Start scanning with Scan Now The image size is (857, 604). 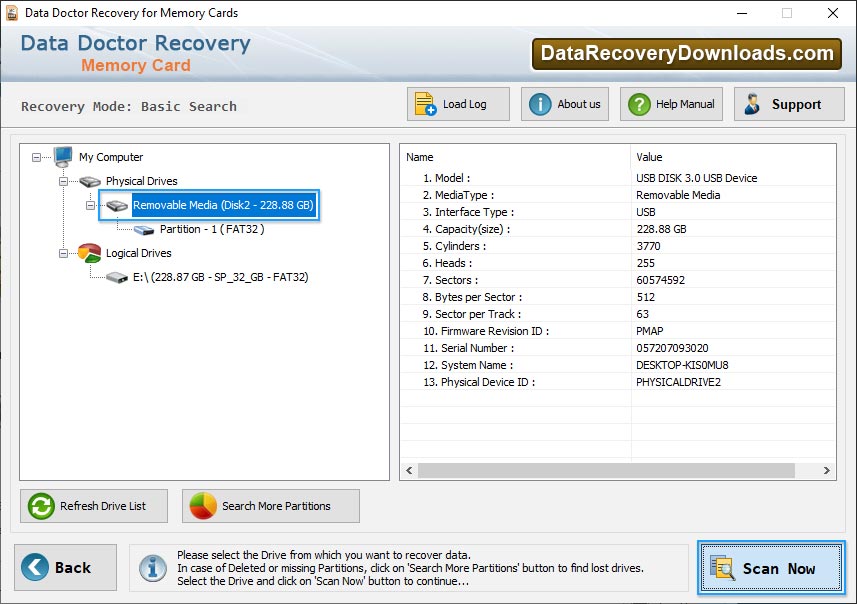771,568
